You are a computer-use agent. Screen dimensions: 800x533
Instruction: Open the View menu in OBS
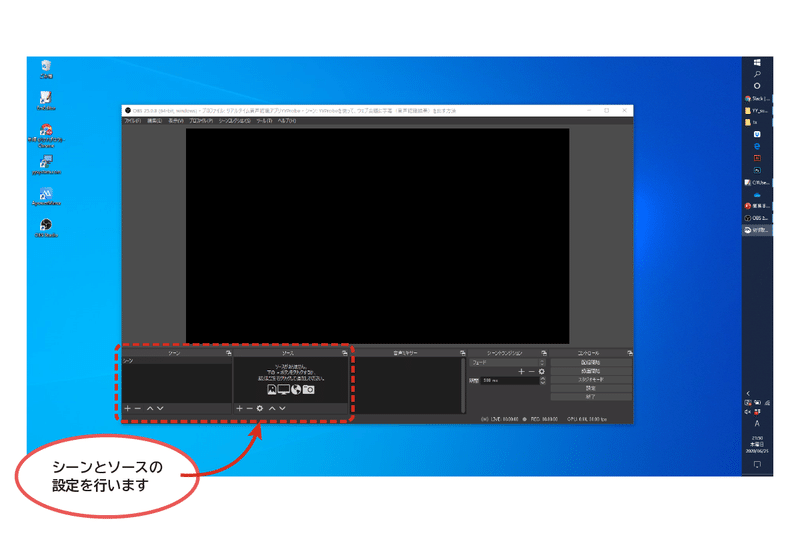click(176, 121)
